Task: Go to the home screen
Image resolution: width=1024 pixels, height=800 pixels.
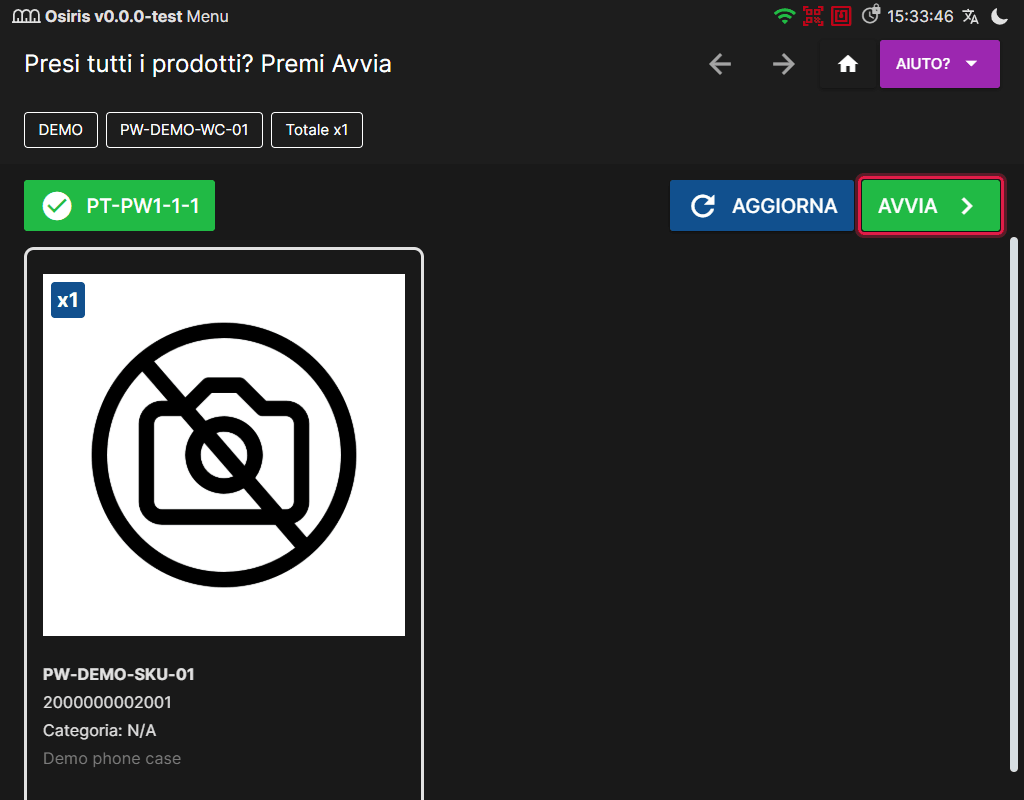Action: click(848, 64)
